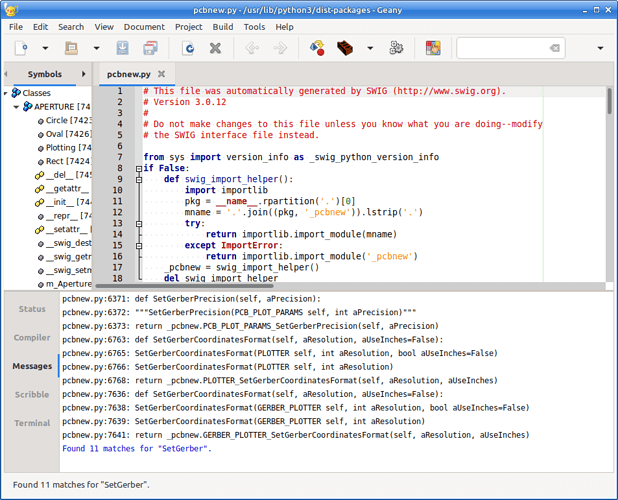Screen dimensions: 618x500
Task: Run or view the current file gears icon
Action: point(396,48)
